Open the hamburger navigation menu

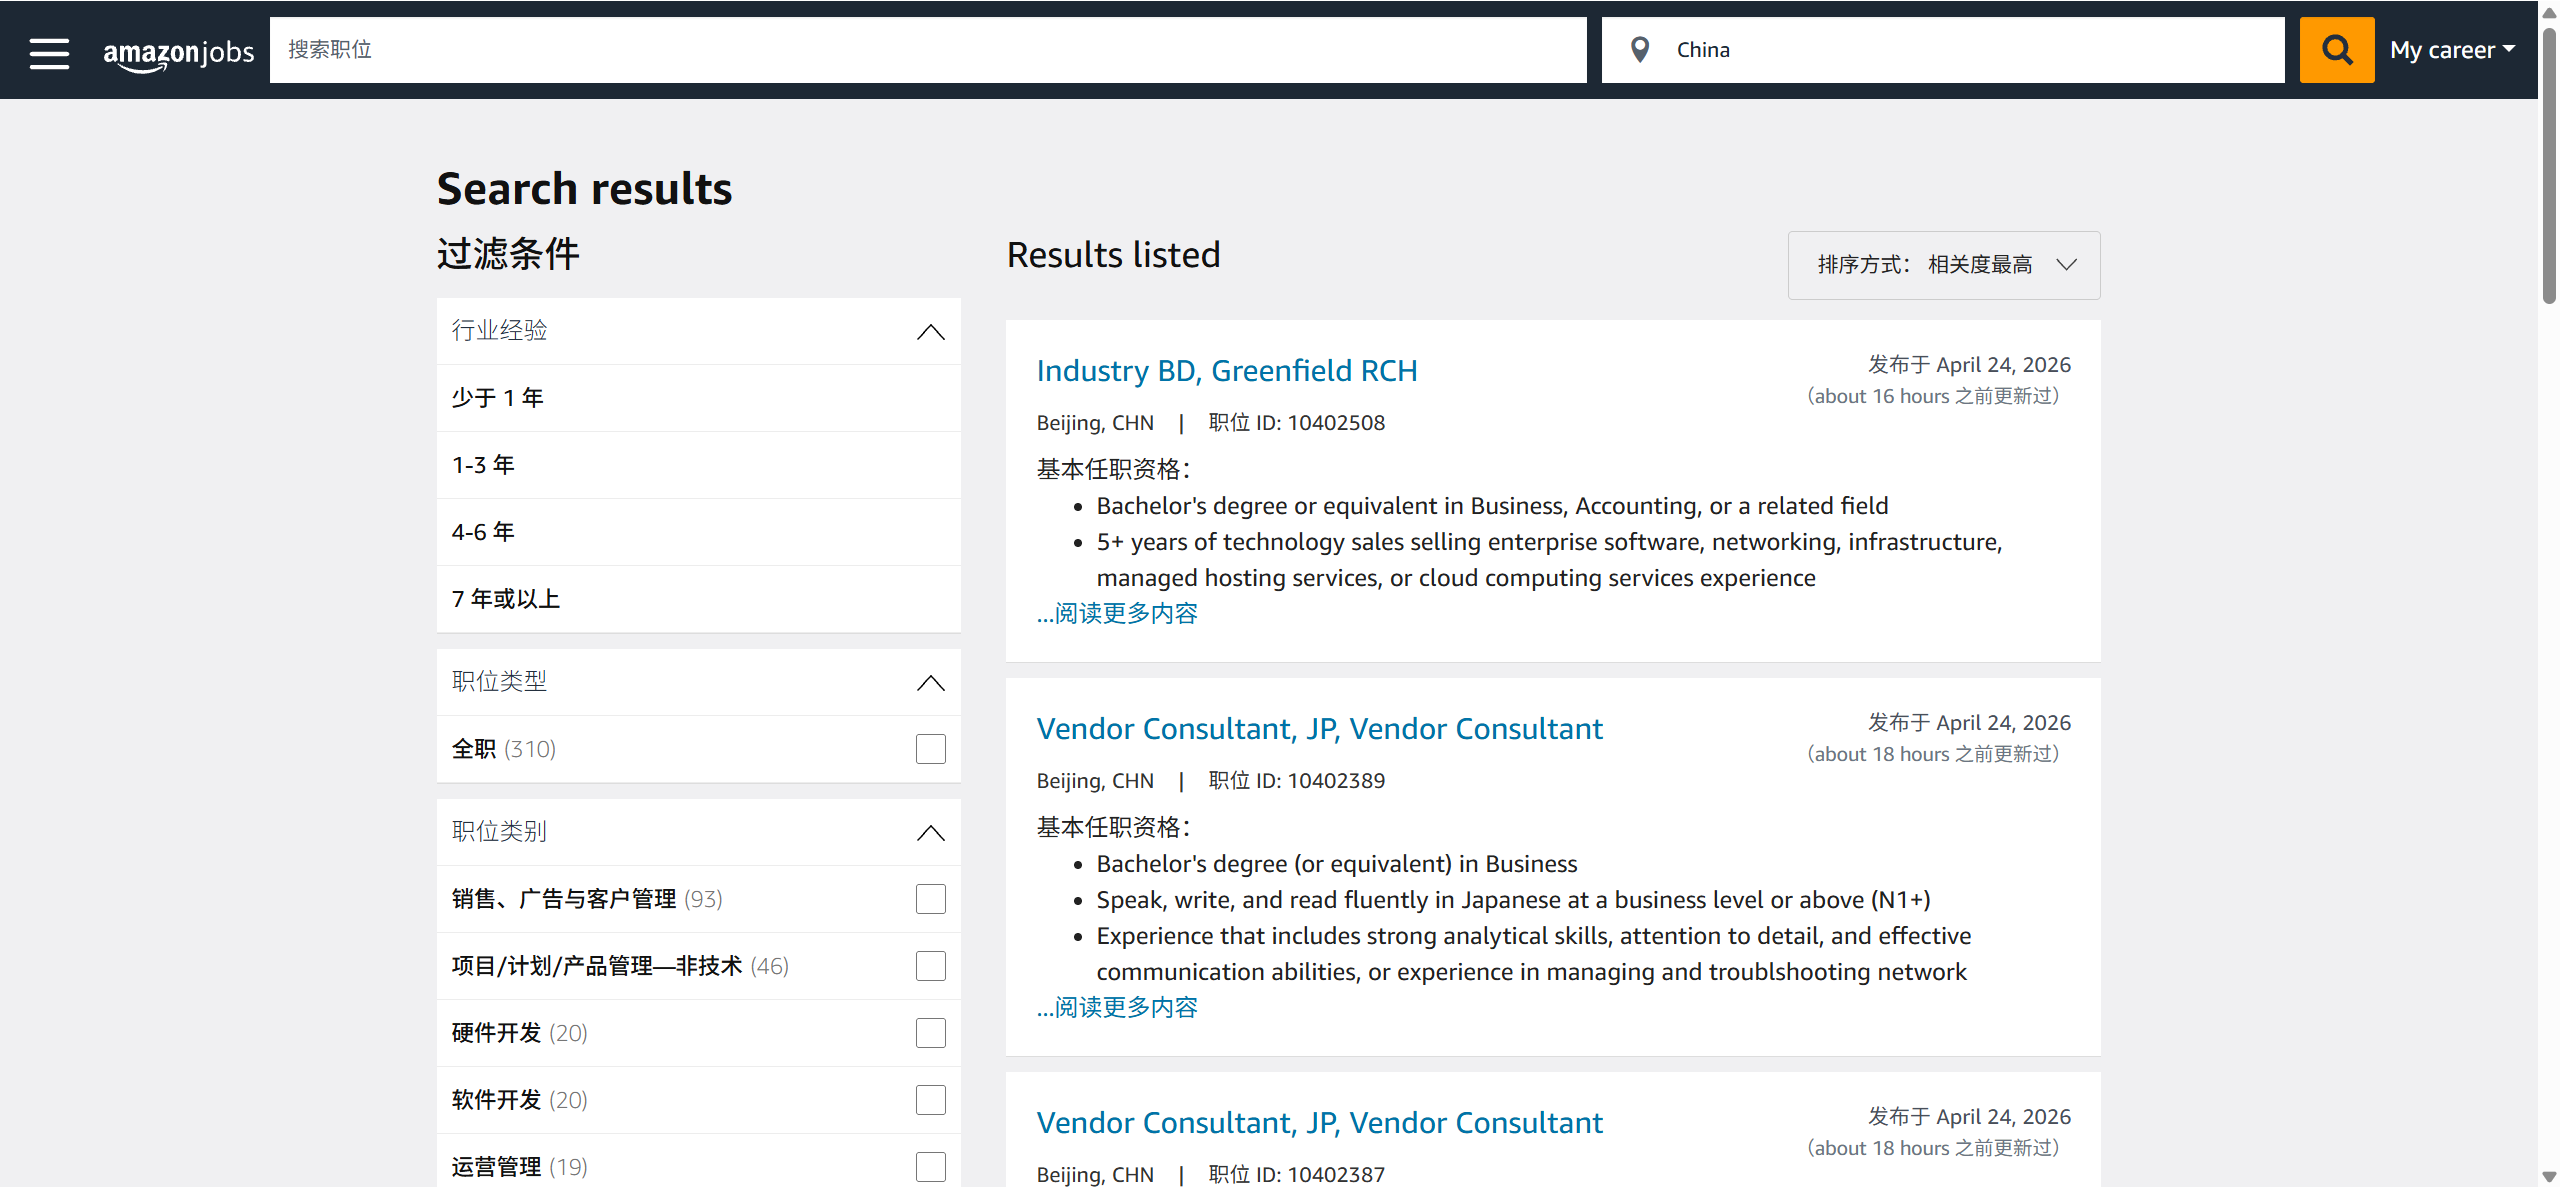(x=49, y=52)
